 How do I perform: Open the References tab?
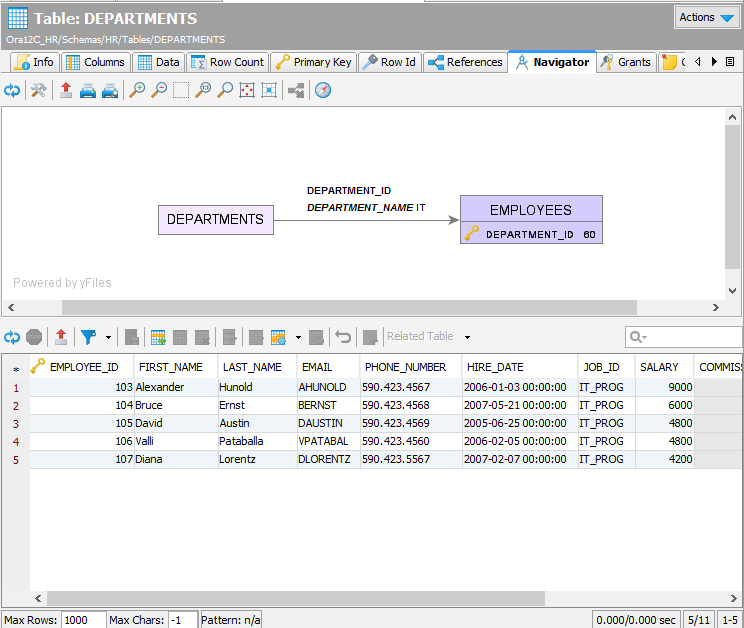465,62
